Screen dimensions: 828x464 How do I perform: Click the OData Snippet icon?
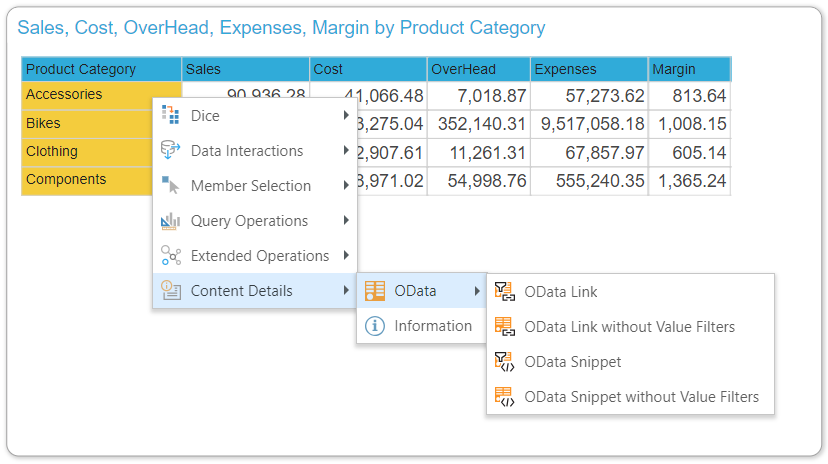click(x=505, y=361)
